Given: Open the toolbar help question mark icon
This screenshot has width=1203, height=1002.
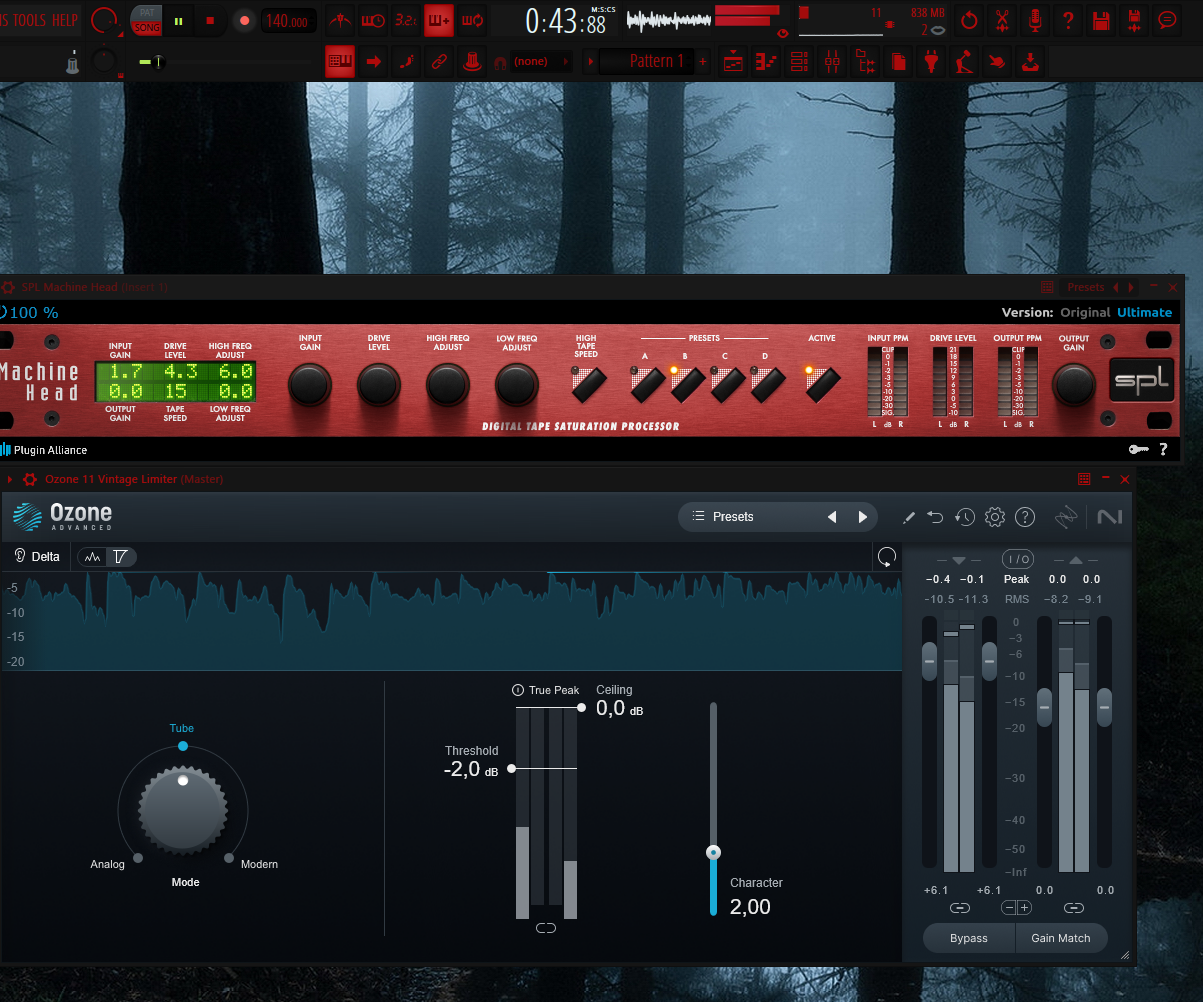Looking at the screenshot, I should point(1068,20).
